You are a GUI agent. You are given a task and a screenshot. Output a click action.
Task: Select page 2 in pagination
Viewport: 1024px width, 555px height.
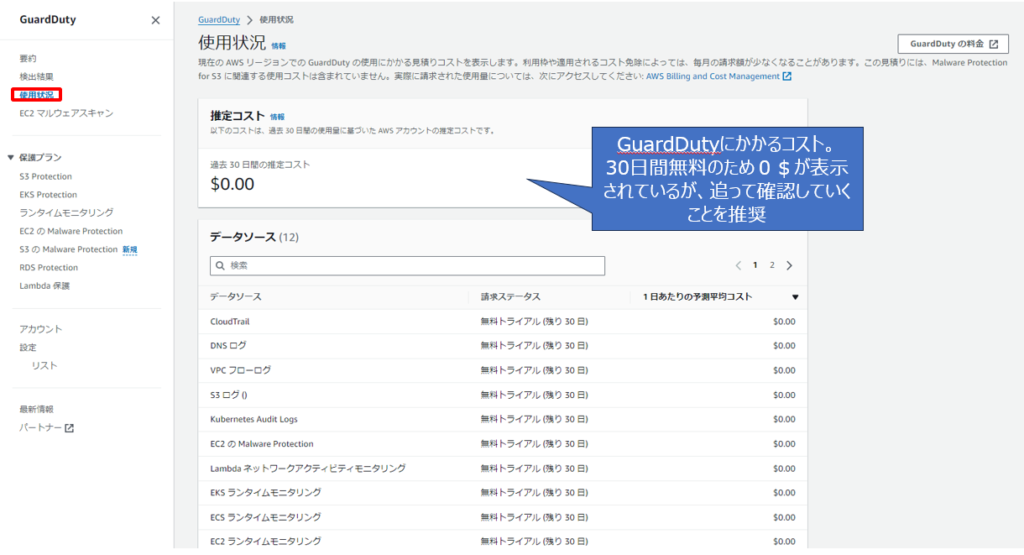click(772, 265)
